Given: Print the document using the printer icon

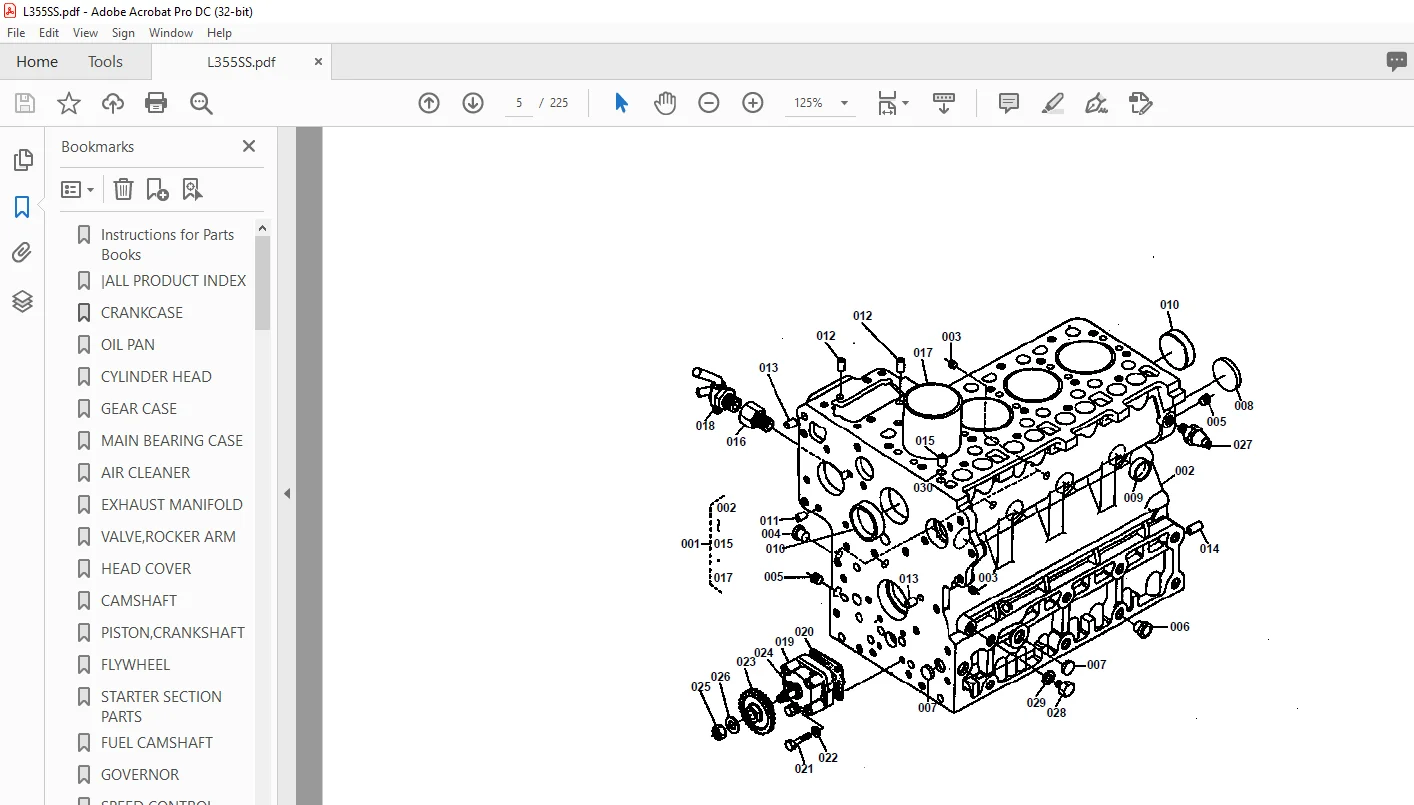Looking at the screenshot, I should click(x=156, y=103).
